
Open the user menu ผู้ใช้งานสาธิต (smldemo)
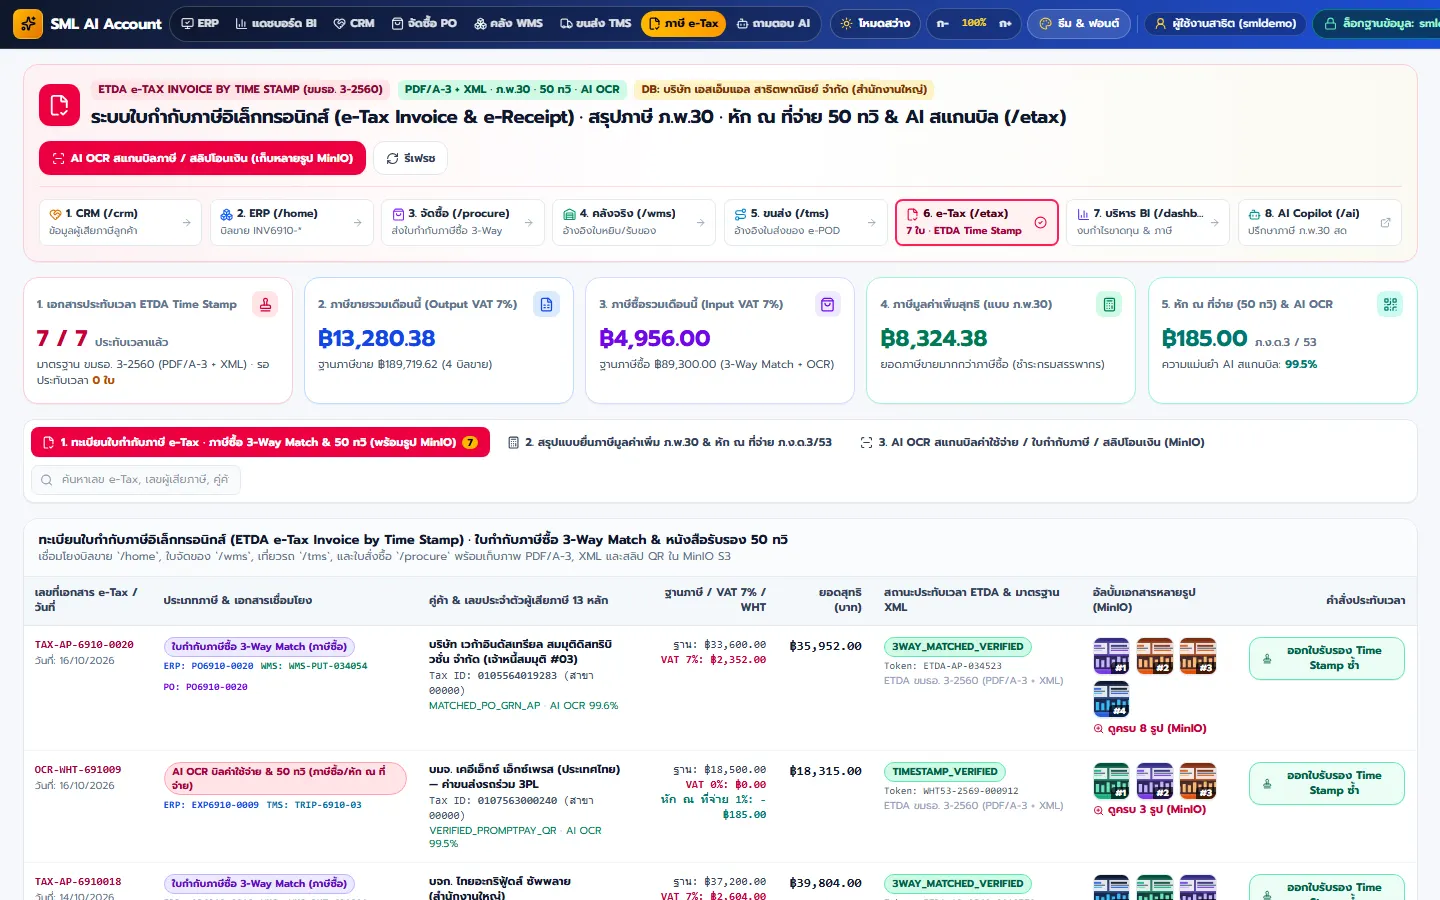(1226, 23)
